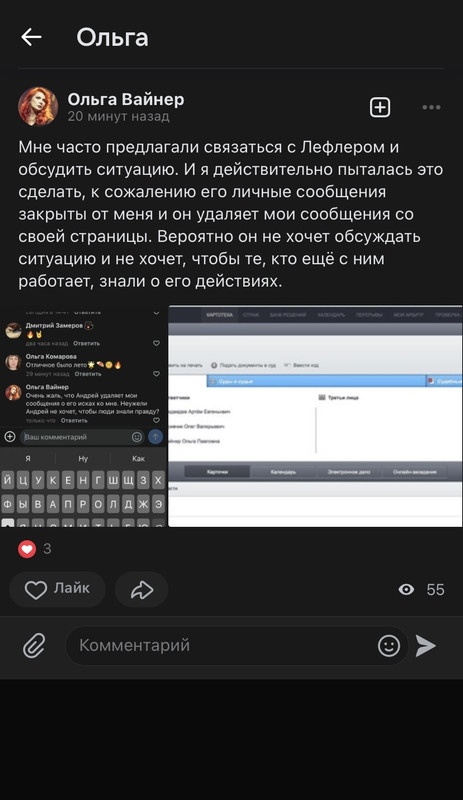Screen dimensions: 463x800
Task: Tap the back arrow icon
Action: click(x=31, y=37)
